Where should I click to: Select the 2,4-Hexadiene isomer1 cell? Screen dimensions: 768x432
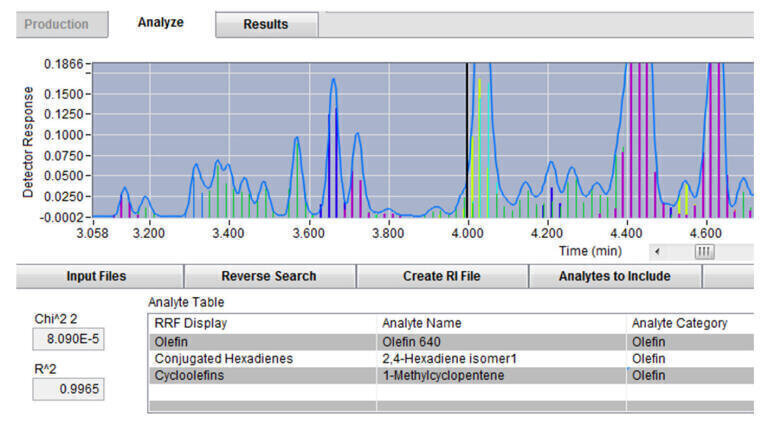pyautogui.click(x=502, y=359)
